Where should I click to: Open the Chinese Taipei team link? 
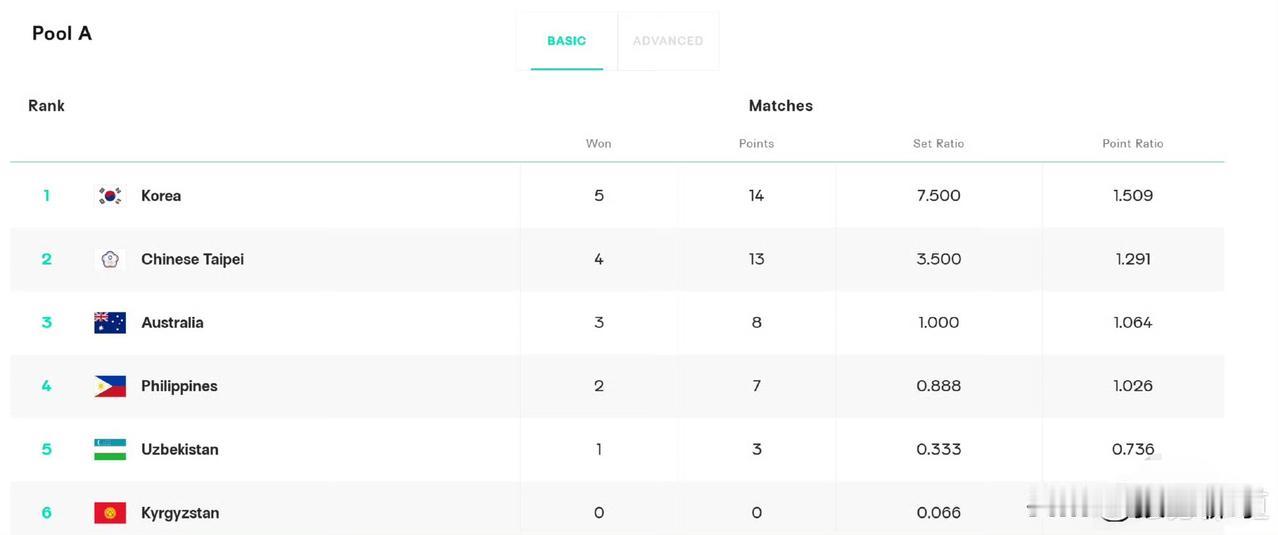click(192, 259)
